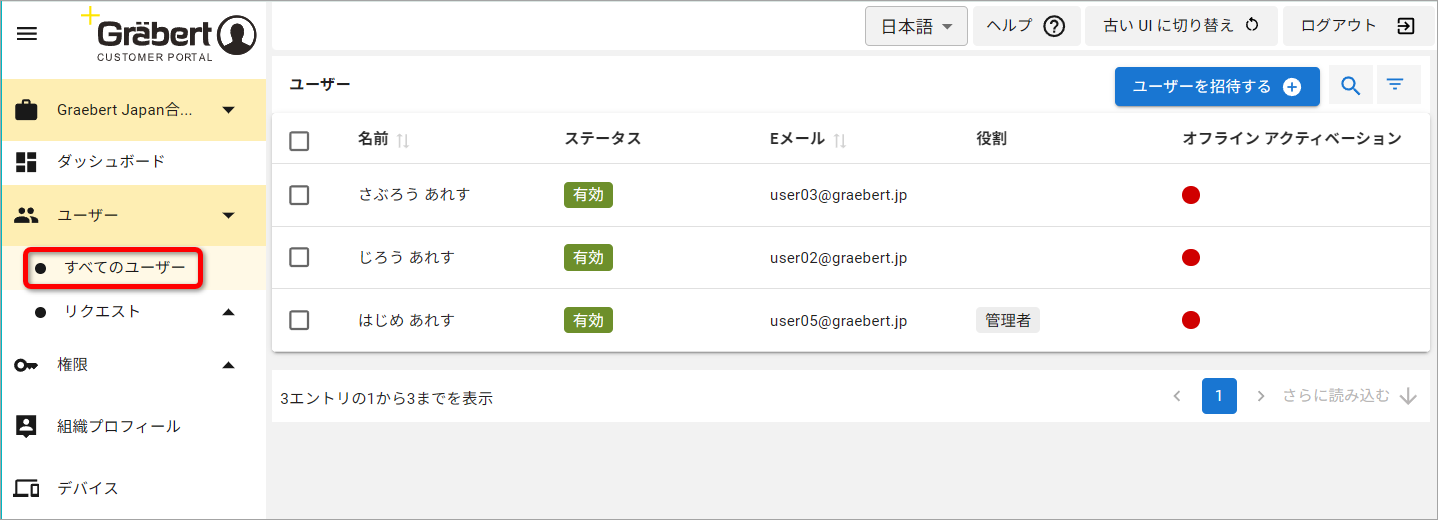The width and height of the screenshot is (1438, 520).
Task: Click the search magnifier icon
Action: [x=1350, y=86]
